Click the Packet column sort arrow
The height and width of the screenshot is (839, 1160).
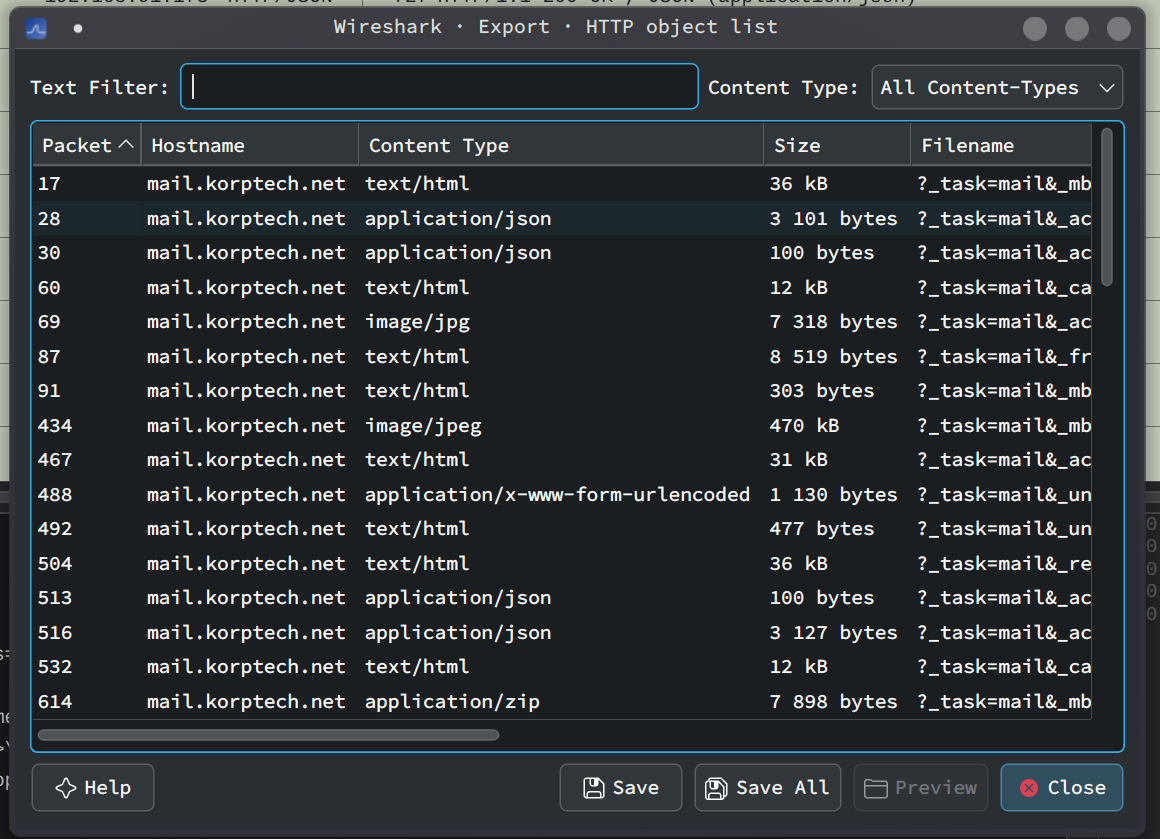click(x=127, y=144)
